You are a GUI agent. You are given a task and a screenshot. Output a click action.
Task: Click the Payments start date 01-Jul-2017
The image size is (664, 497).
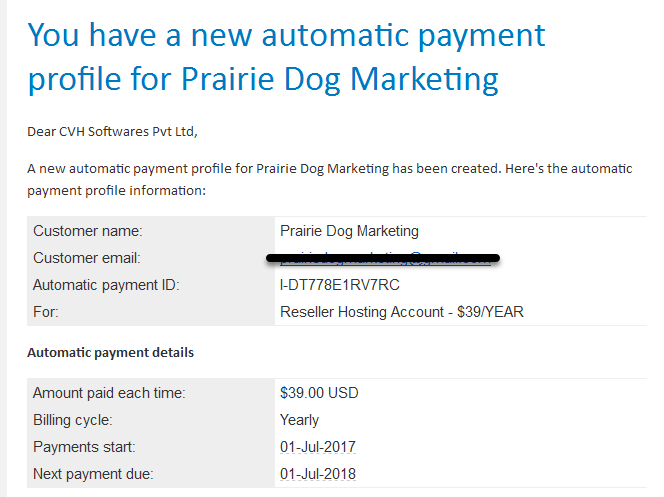click(x=318, y=447)
